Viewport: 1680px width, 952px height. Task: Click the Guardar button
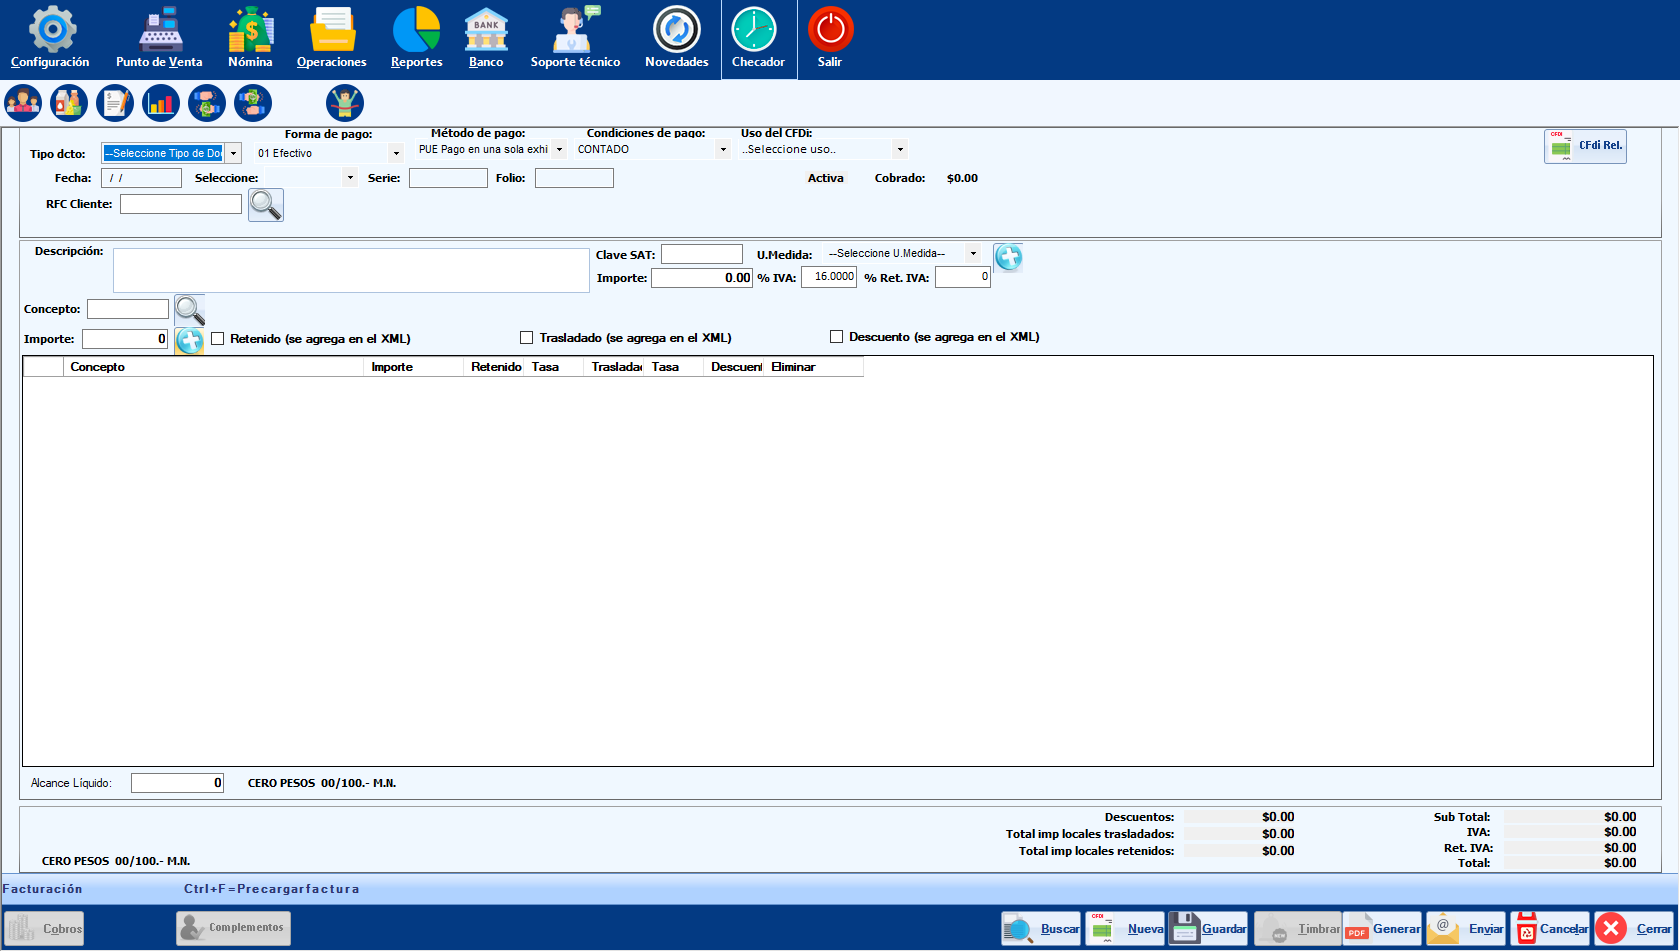click(x=1208, y=929)
